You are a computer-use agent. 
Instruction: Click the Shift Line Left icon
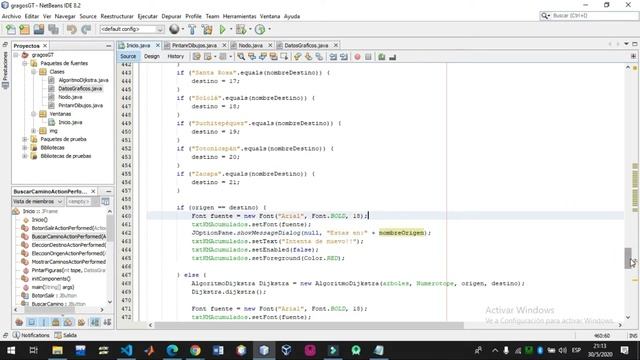click(x=333, y=57)
